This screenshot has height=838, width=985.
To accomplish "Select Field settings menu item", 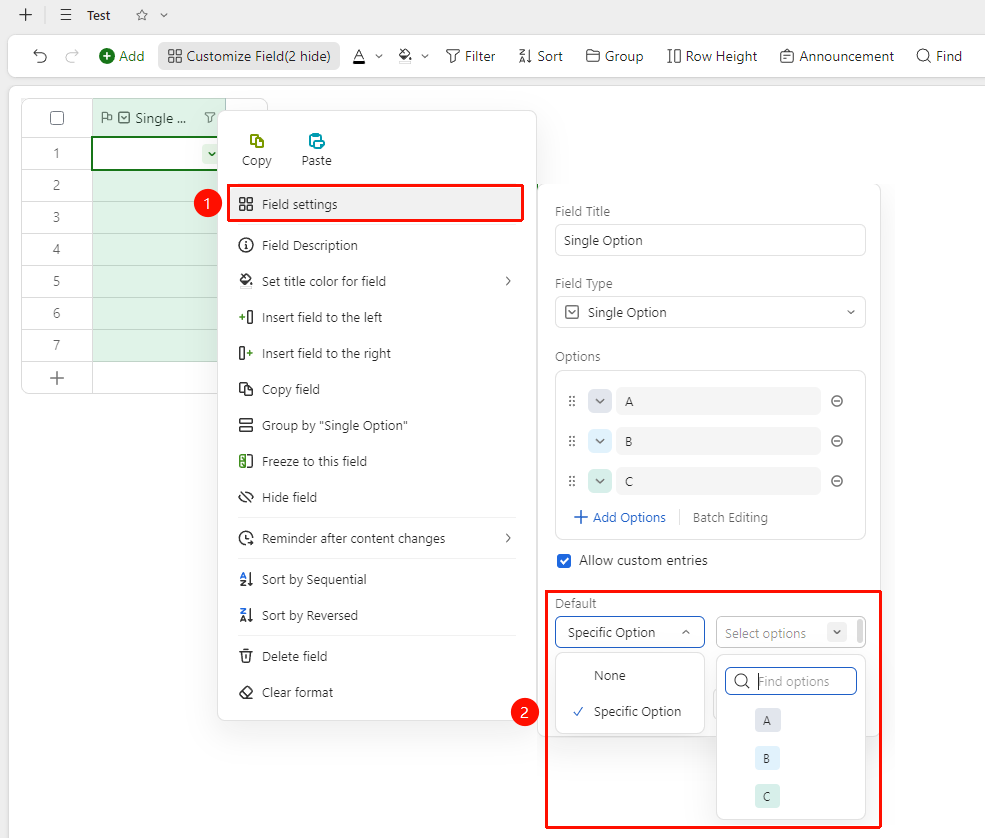I will [x=376, y=204].
